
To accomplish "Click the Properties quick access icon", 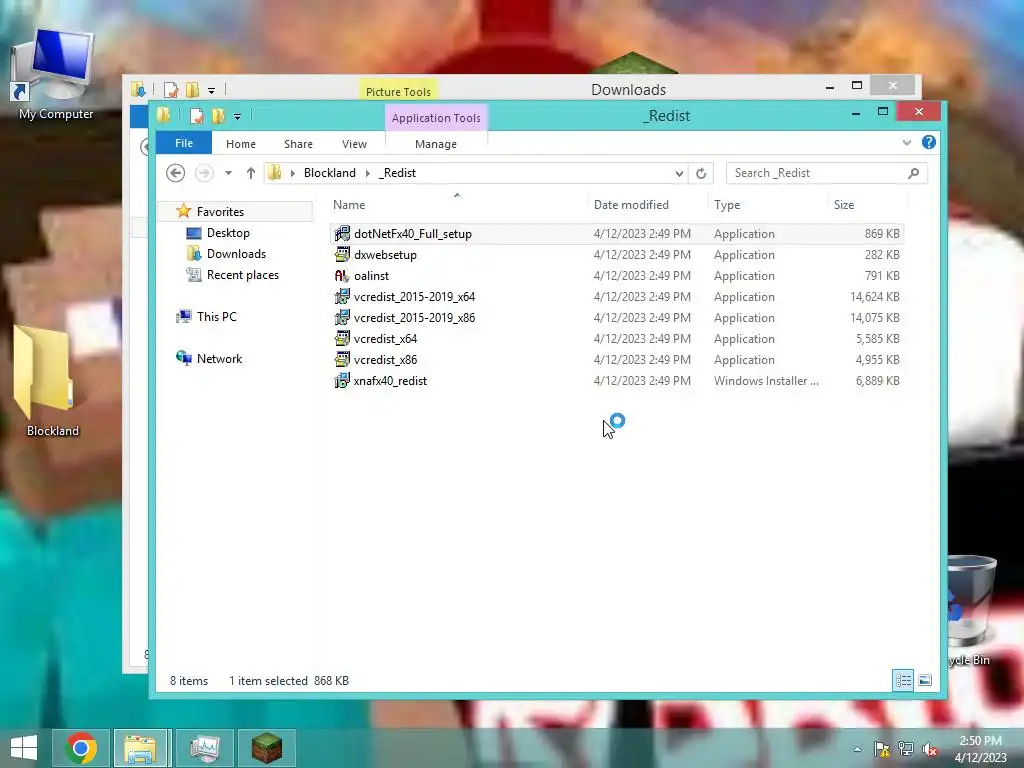I will (196, 116).
